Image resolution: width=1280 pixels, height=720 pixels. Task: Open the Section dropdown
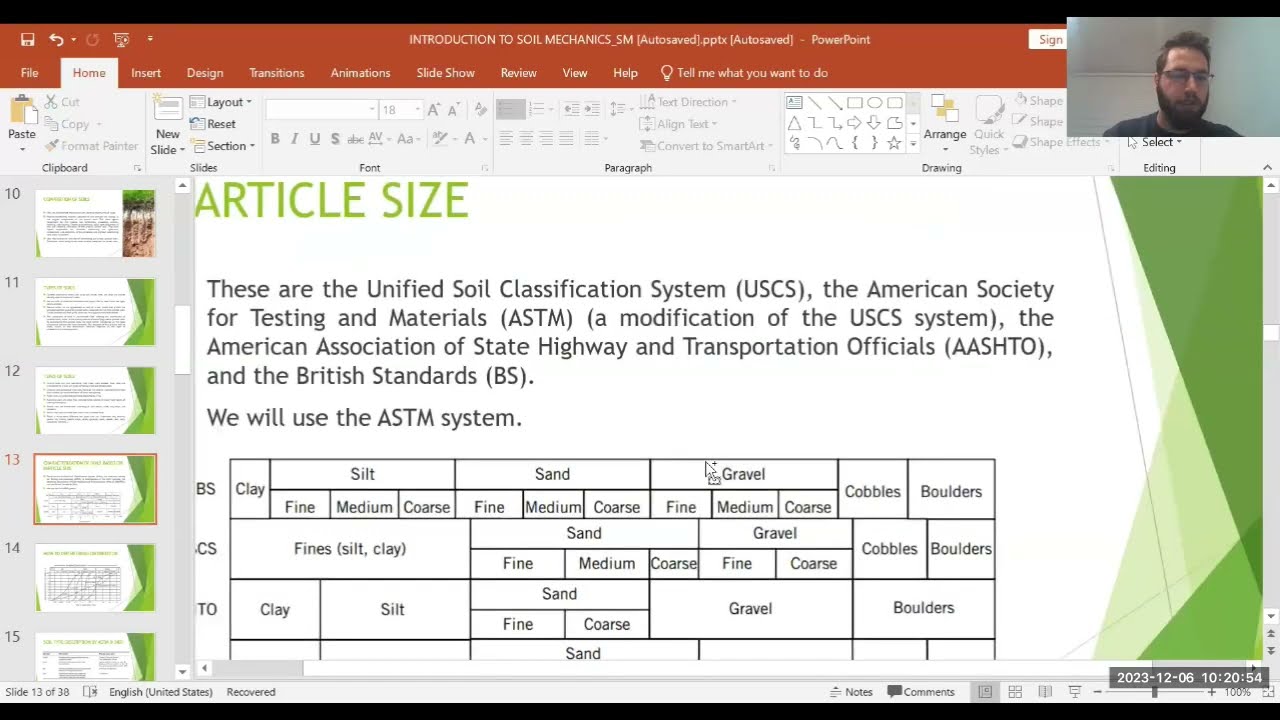click(222, 146)
